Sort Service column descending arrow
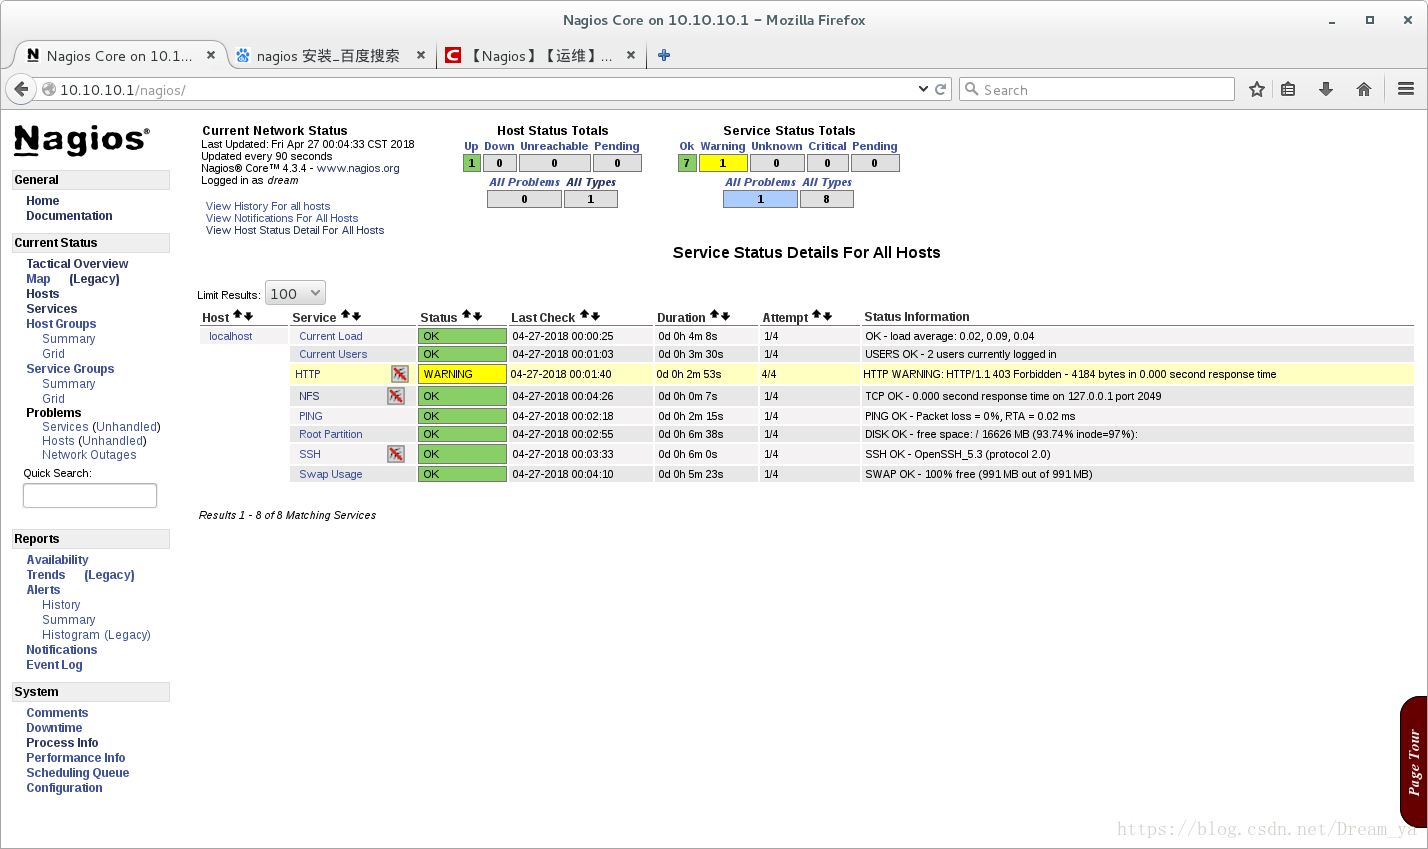The width and height of the screenshot is (1428, 849). click(356, 316)
